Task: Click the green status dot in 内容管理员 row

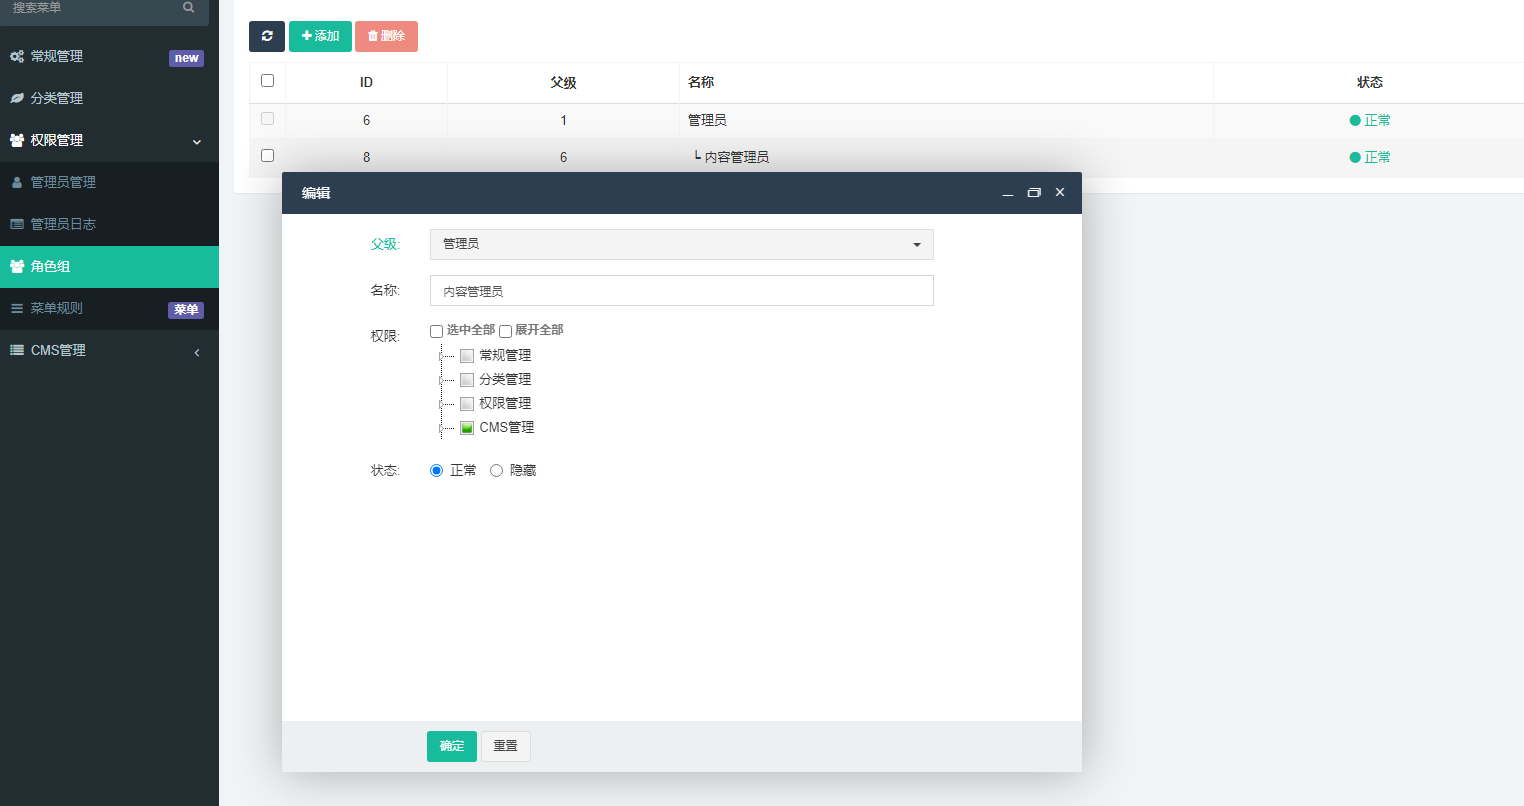Action: (x=1355, y=157)
